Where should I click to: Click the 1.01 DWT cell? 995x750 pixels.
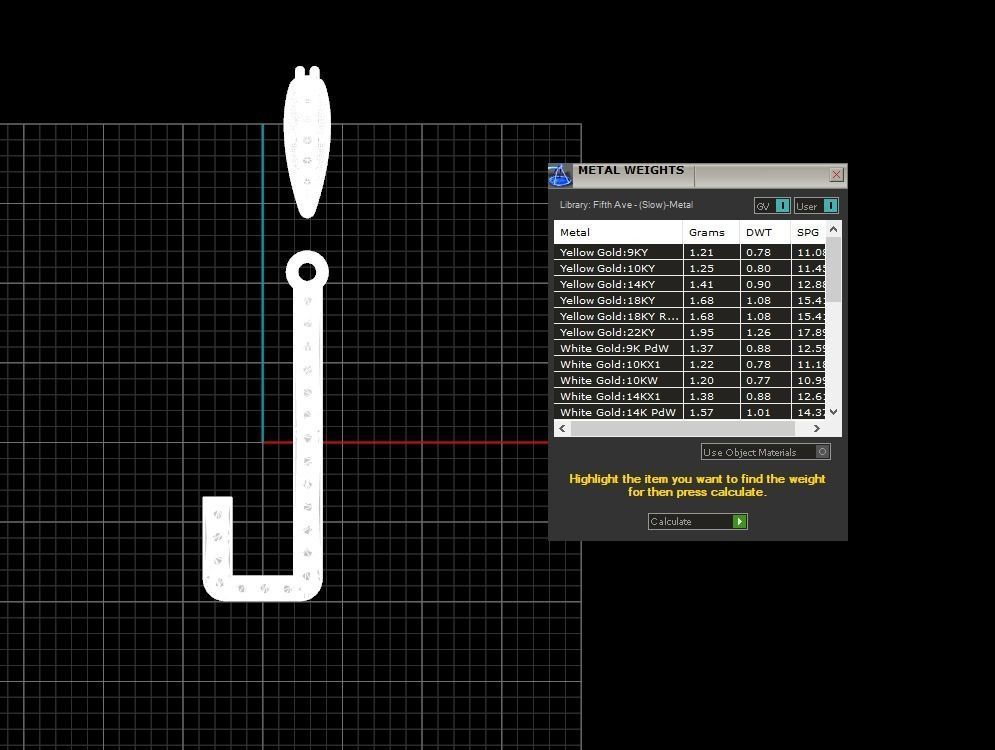(x=765, y=412)
